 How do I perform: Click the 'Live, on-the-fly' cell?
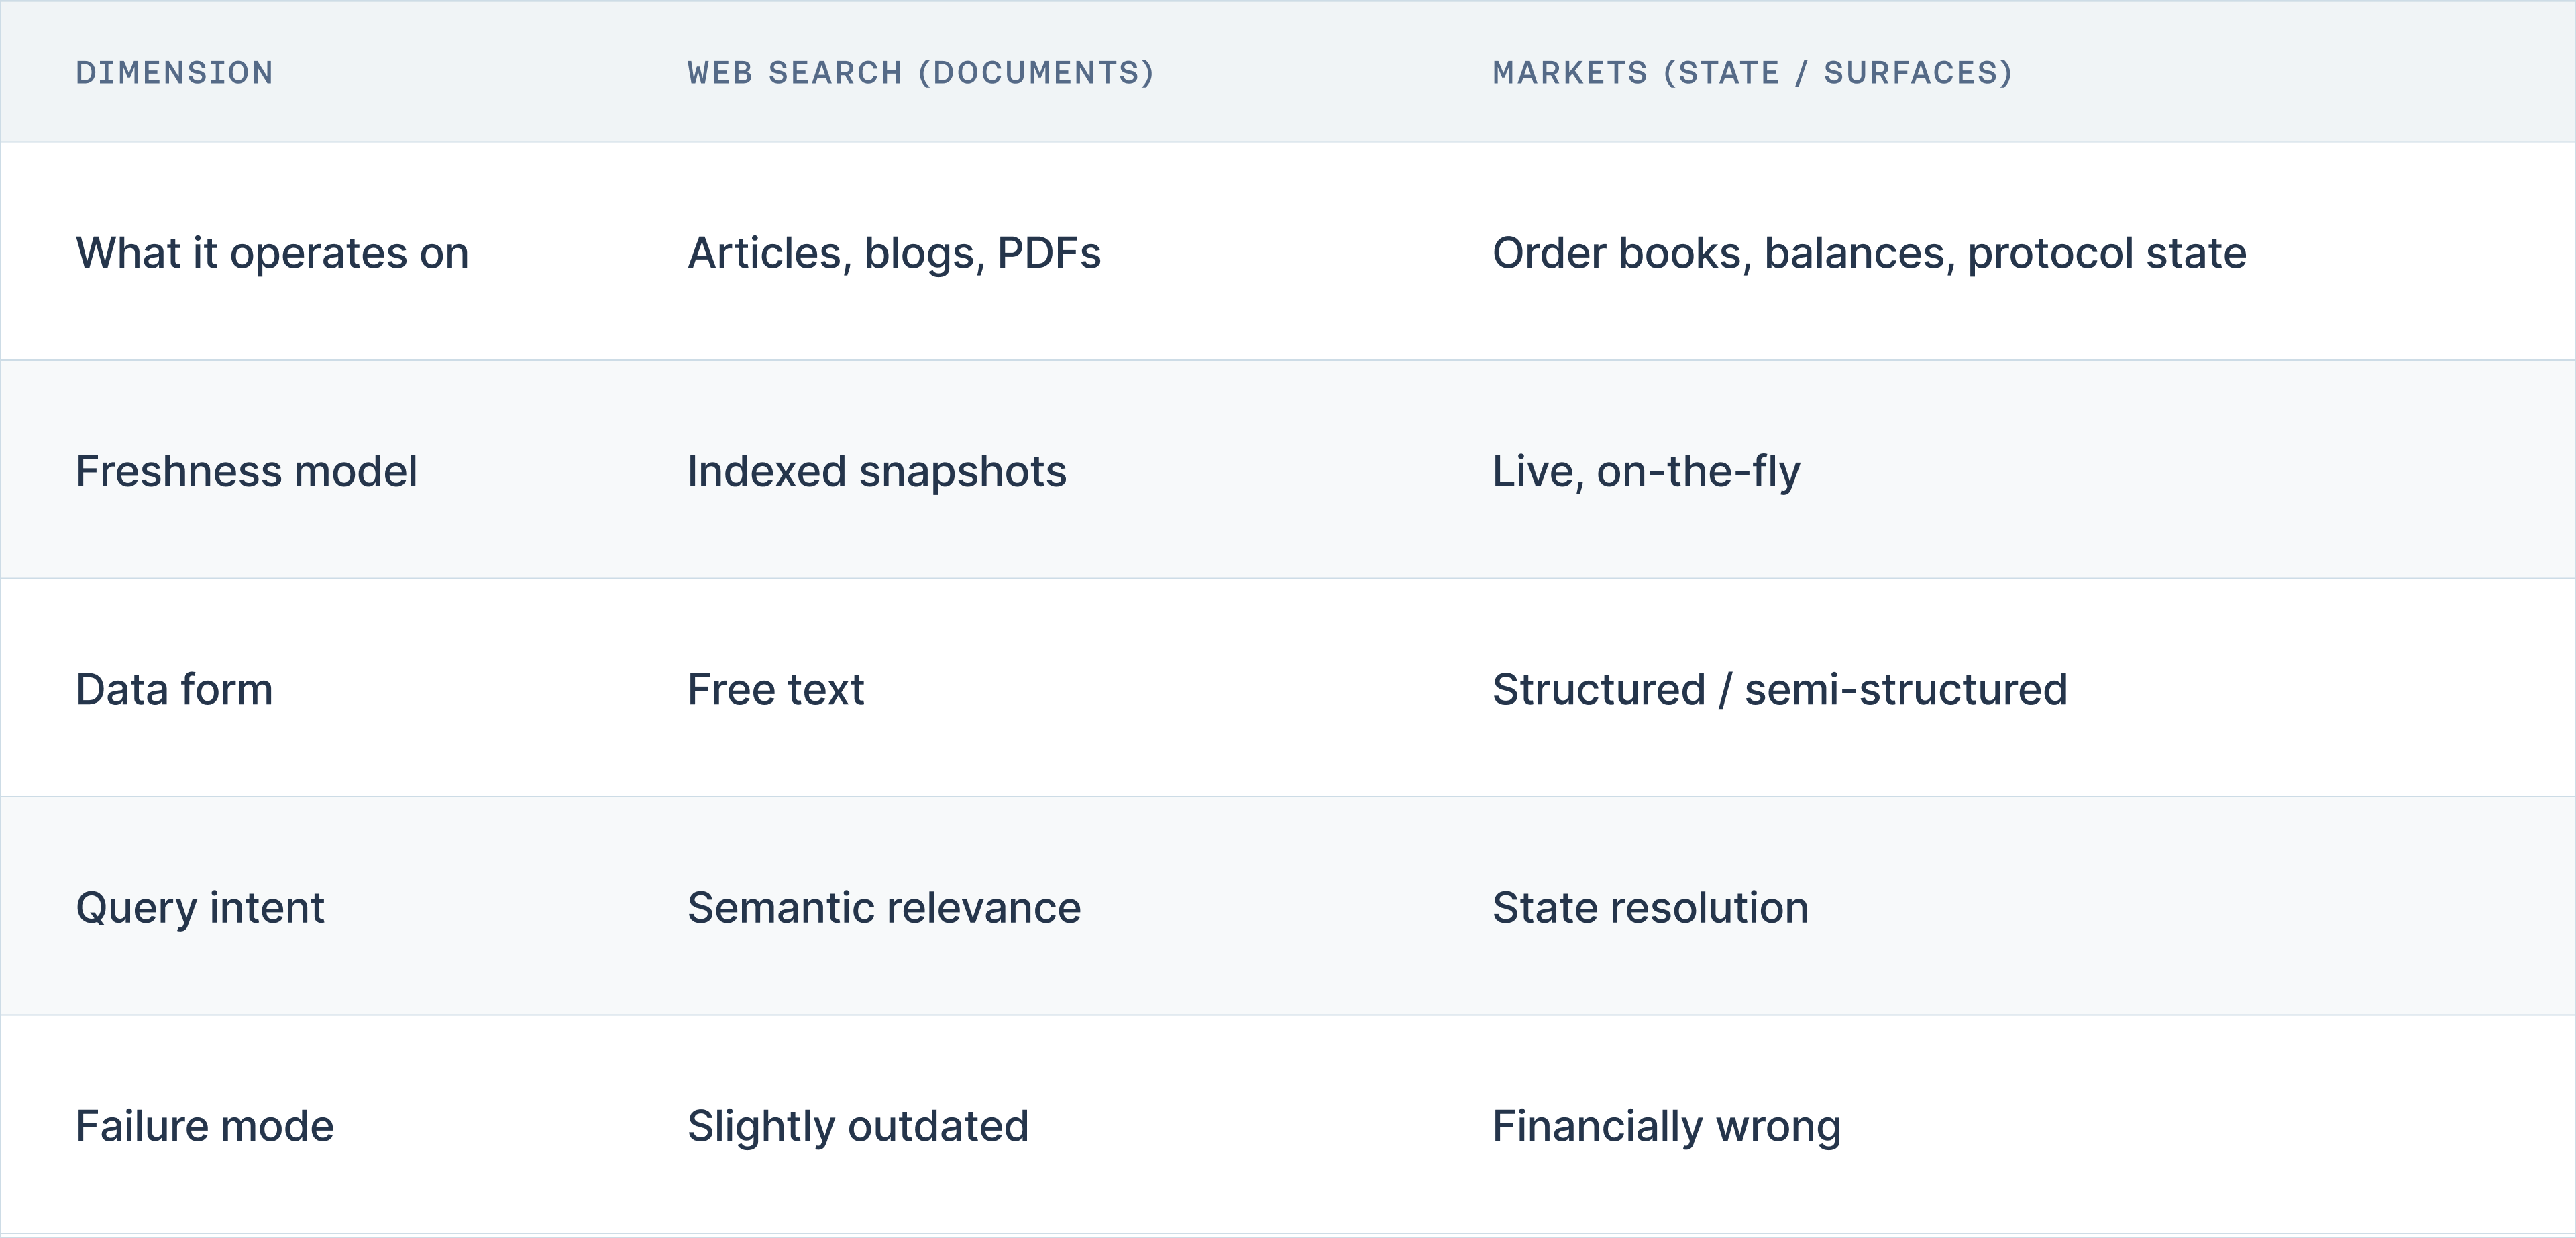(1645, 471)
